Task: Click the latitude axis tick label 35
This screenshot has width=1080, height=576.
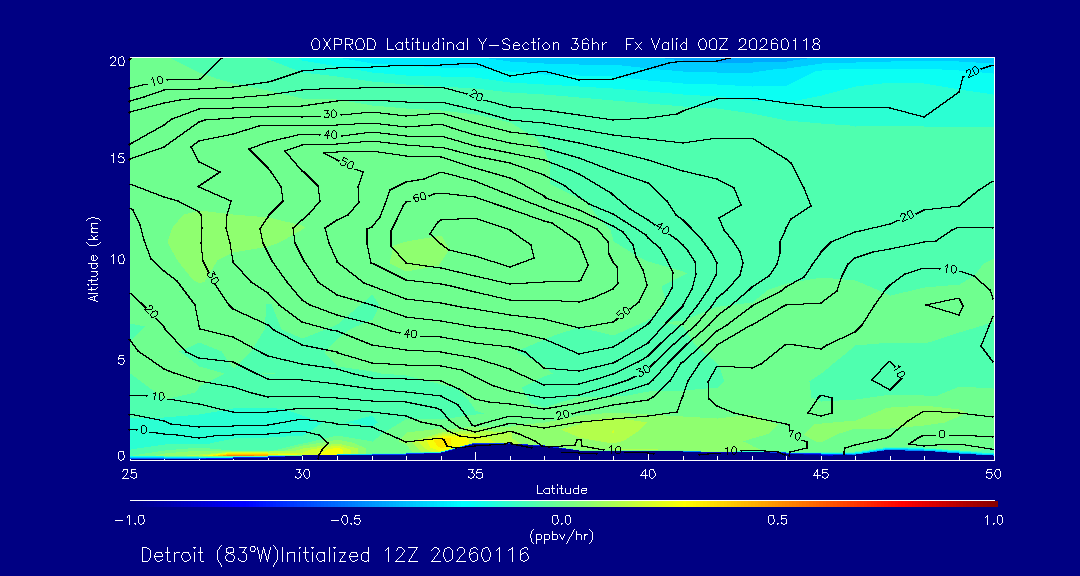Action: pyautogui.click(x=475, y=474)
